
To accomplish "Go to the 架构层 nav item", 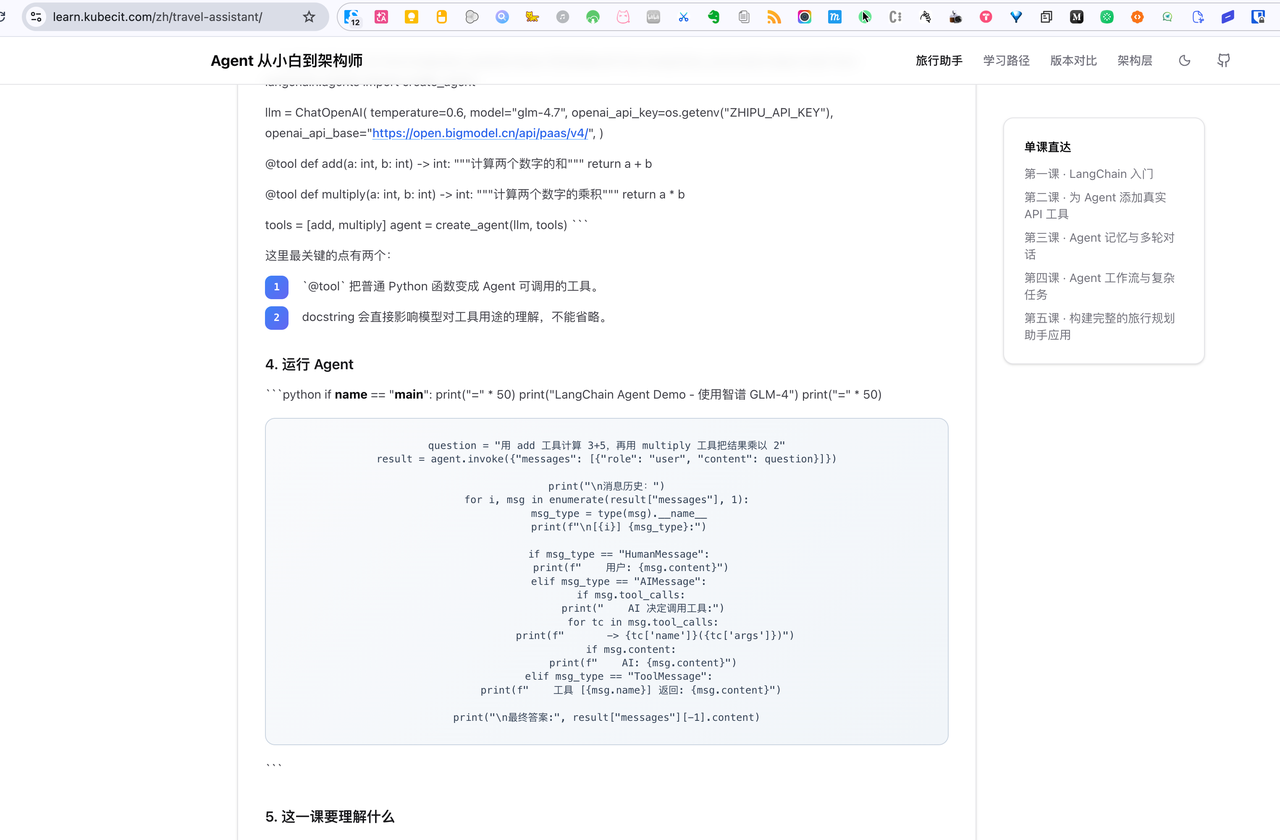I will coord(1134,61).
